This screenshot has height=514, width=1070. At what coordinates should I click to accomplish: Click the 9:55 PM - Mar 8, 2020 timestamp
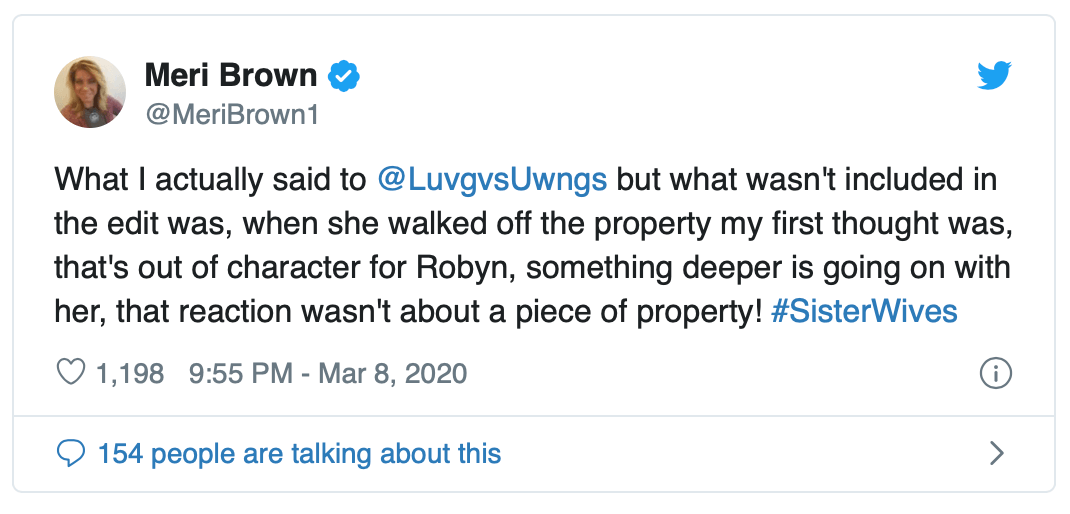[327, 374]
